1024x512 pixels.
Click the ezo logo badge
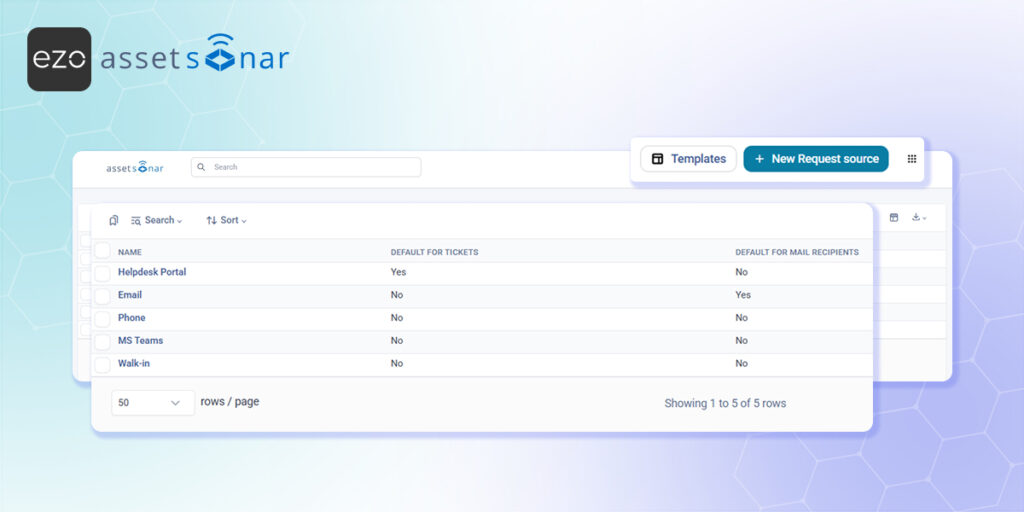(x=59, y=59)
